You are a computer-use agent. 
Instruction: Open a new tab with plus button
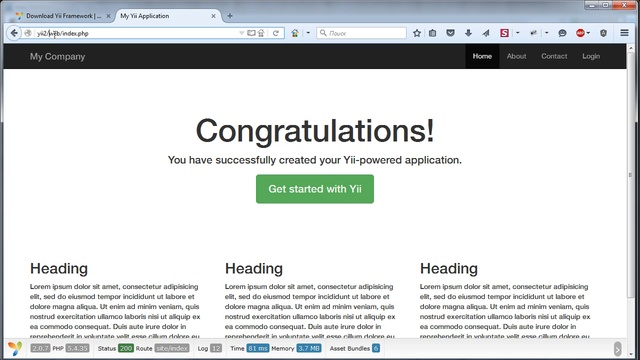230,16
